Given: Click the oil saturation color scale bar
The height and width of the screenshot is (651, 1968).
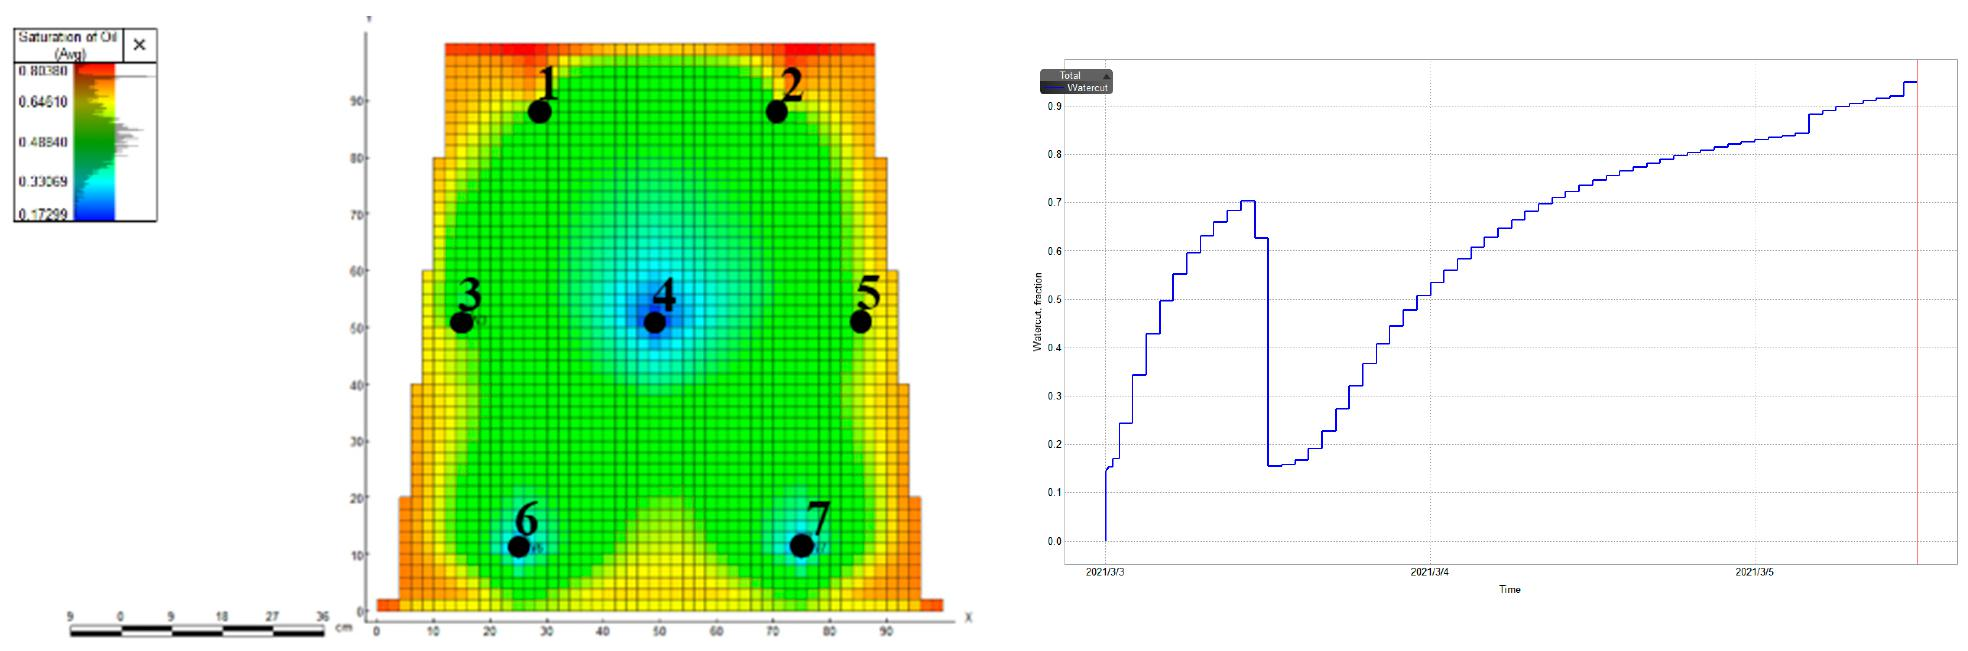Looking at the screenshot, I should coord(96,142).
